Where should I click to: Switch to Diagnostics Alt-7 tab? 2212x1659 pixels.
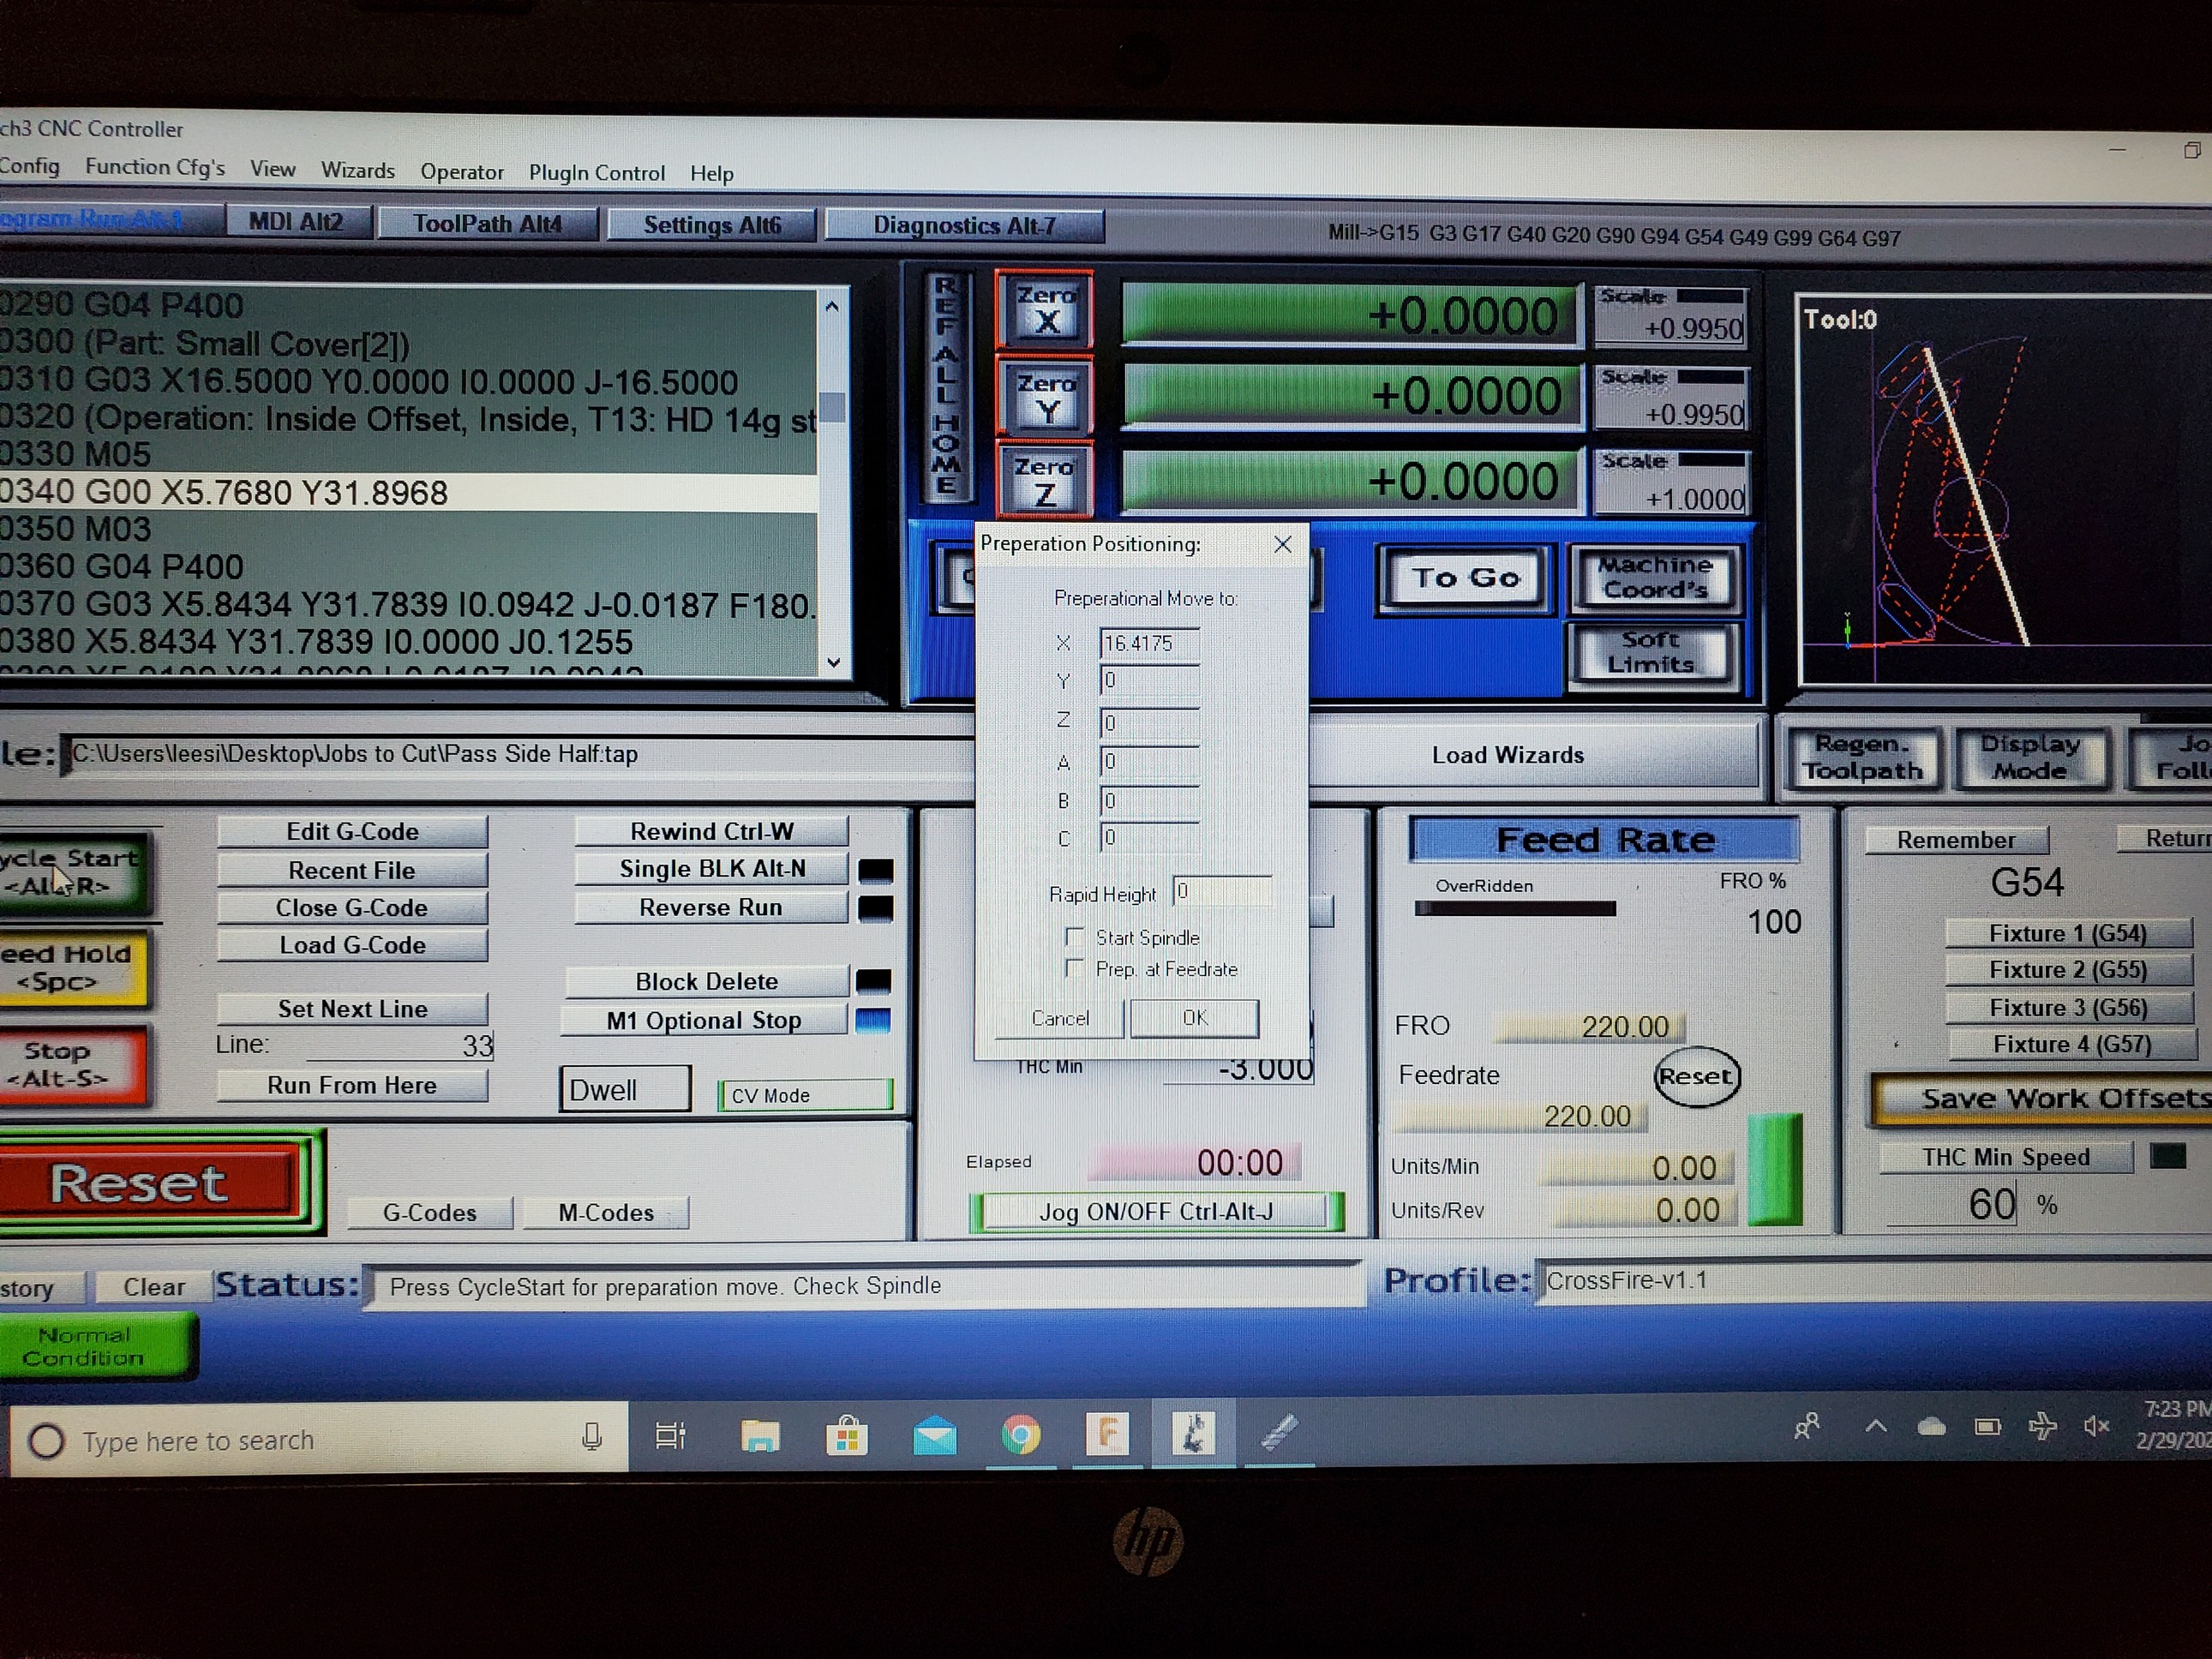(x=964, y=225)
